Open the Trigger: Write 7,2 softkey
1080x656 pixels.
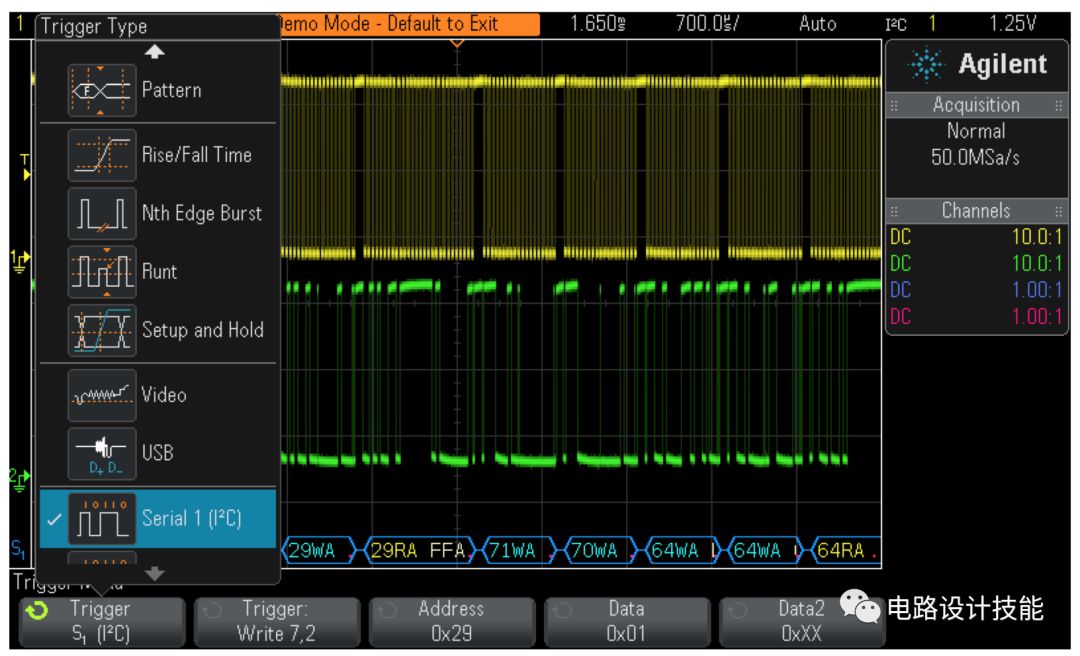click(277, 622)
